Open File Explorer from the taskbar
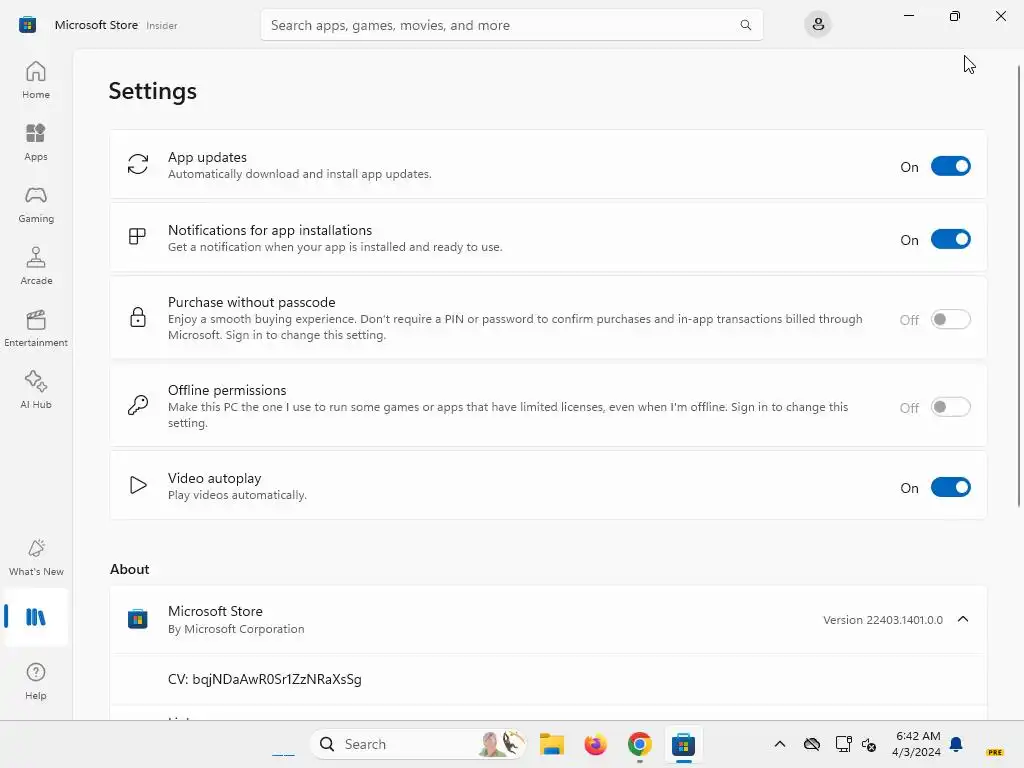Viewport: 1024px width, 768px height. click(x=552, y=744)
